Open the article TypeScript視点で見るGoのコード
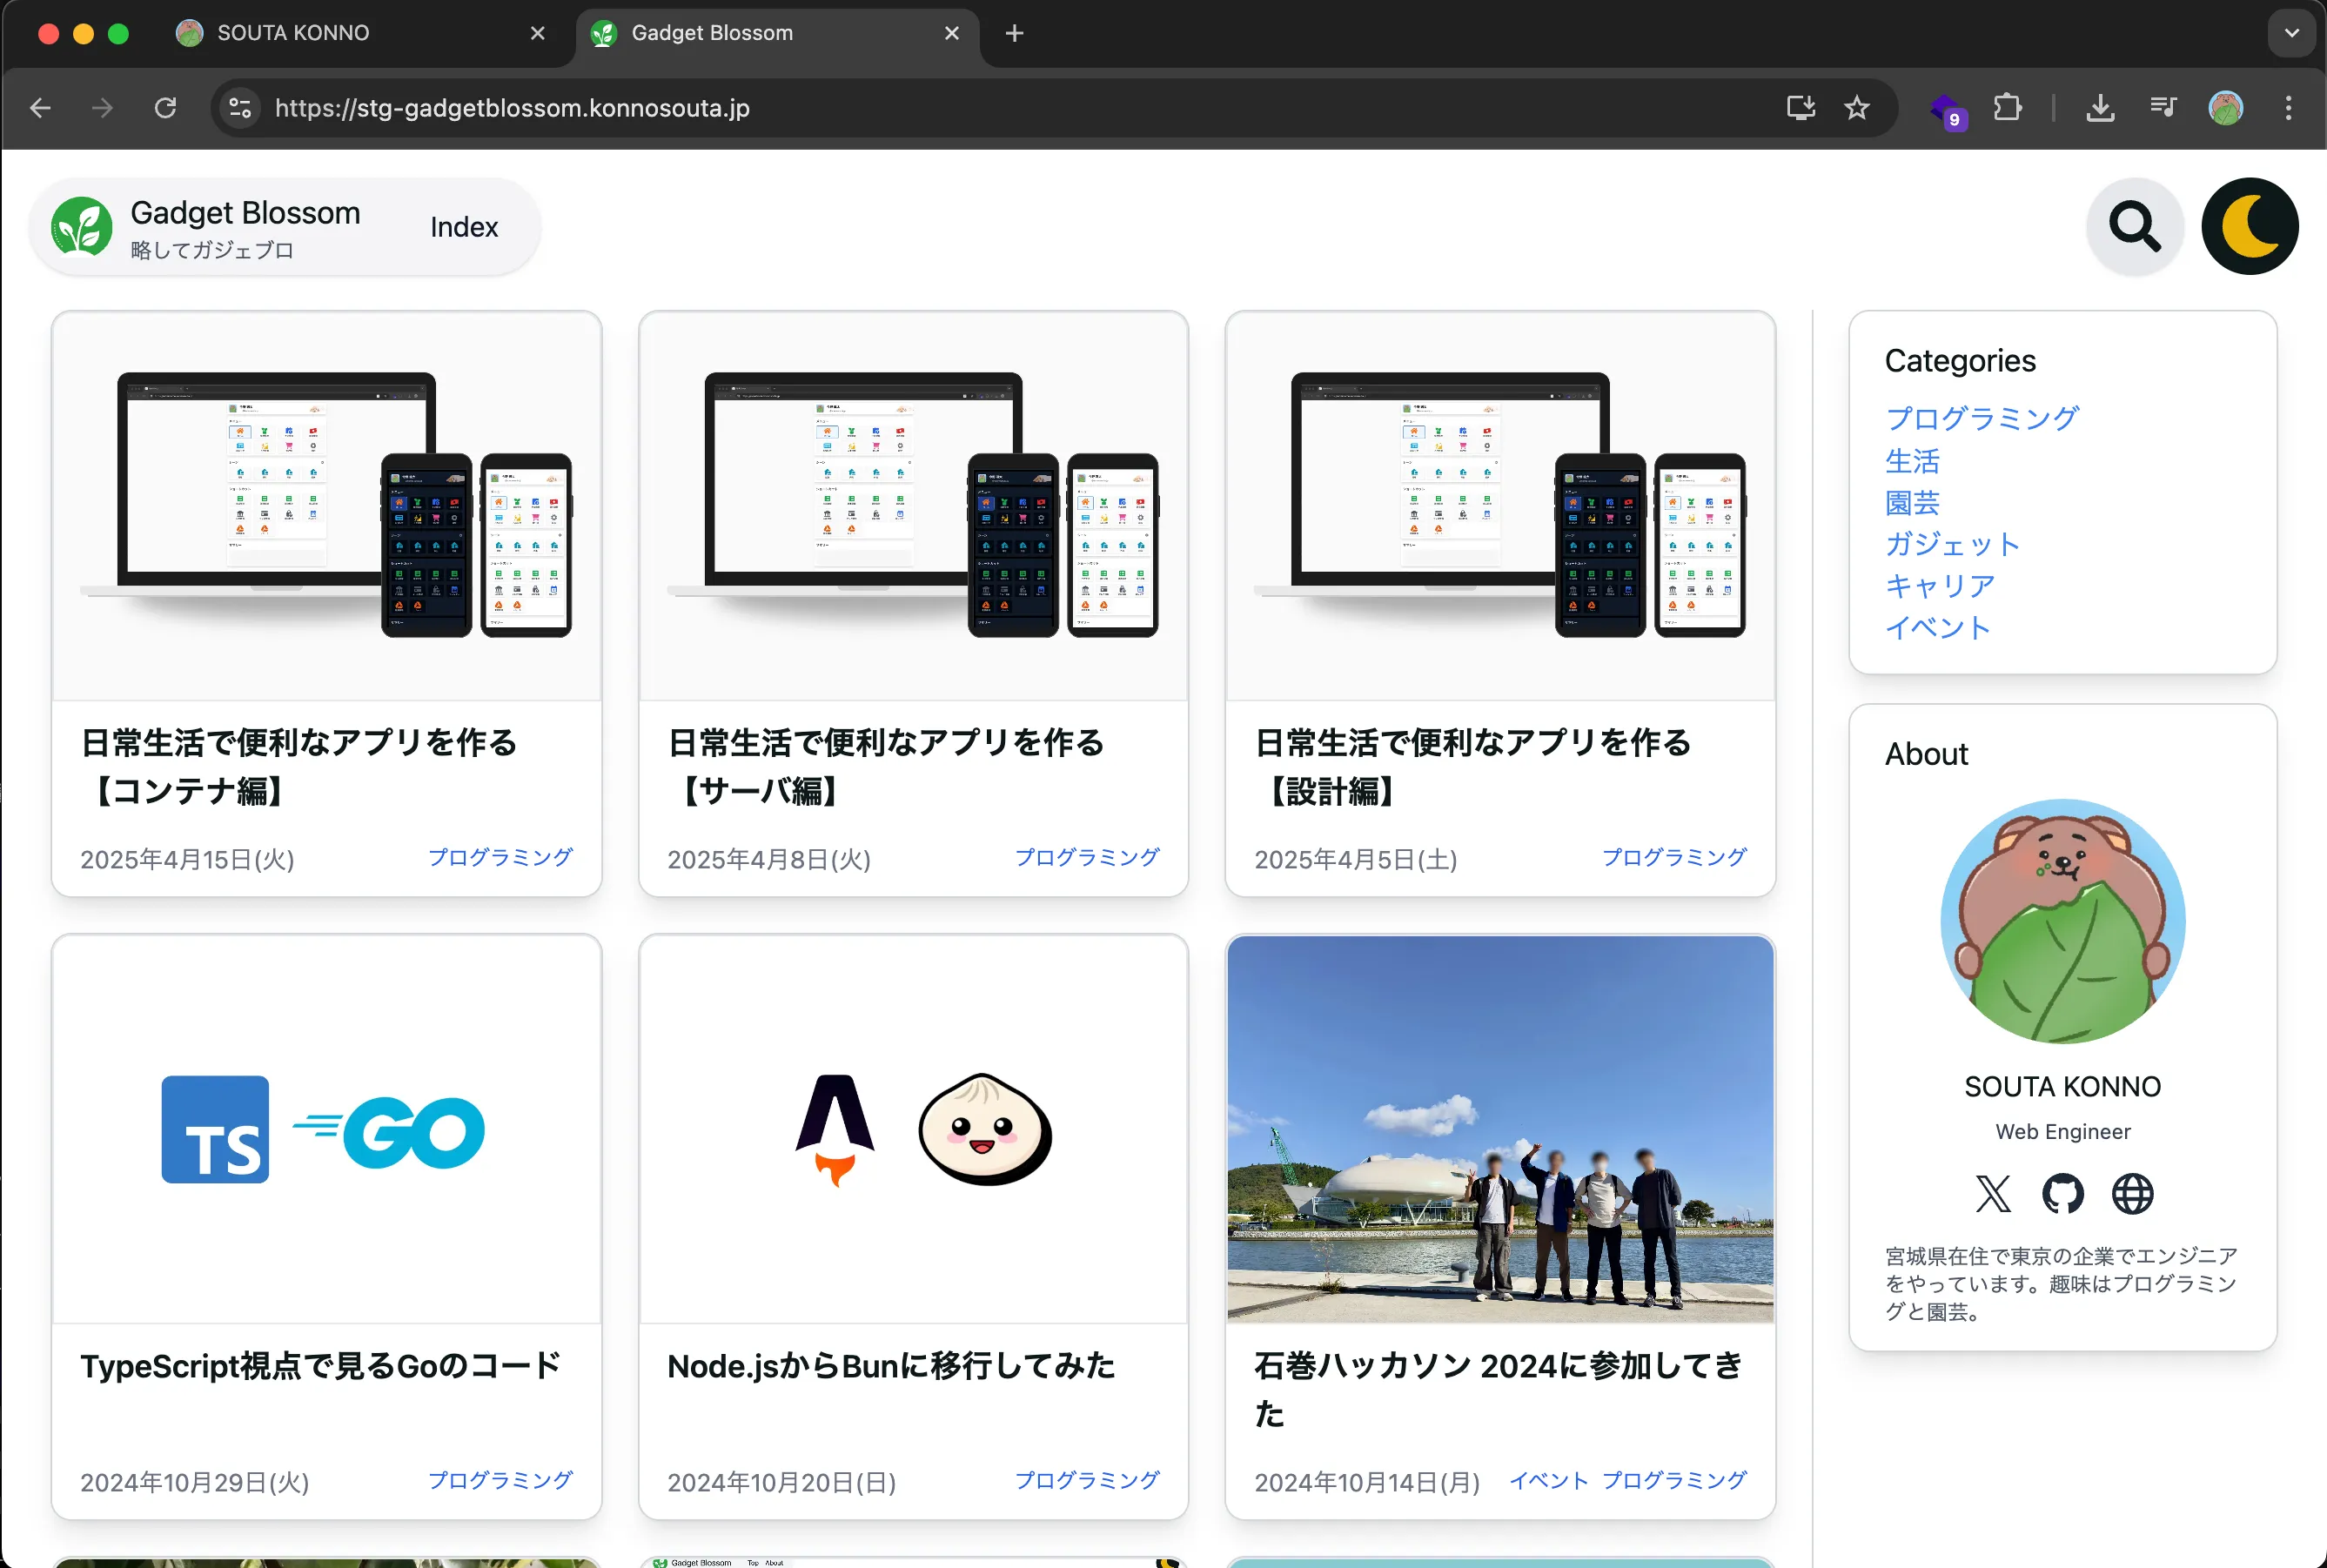Viewport: 2327px width, 1568px height. (319, 1366)
